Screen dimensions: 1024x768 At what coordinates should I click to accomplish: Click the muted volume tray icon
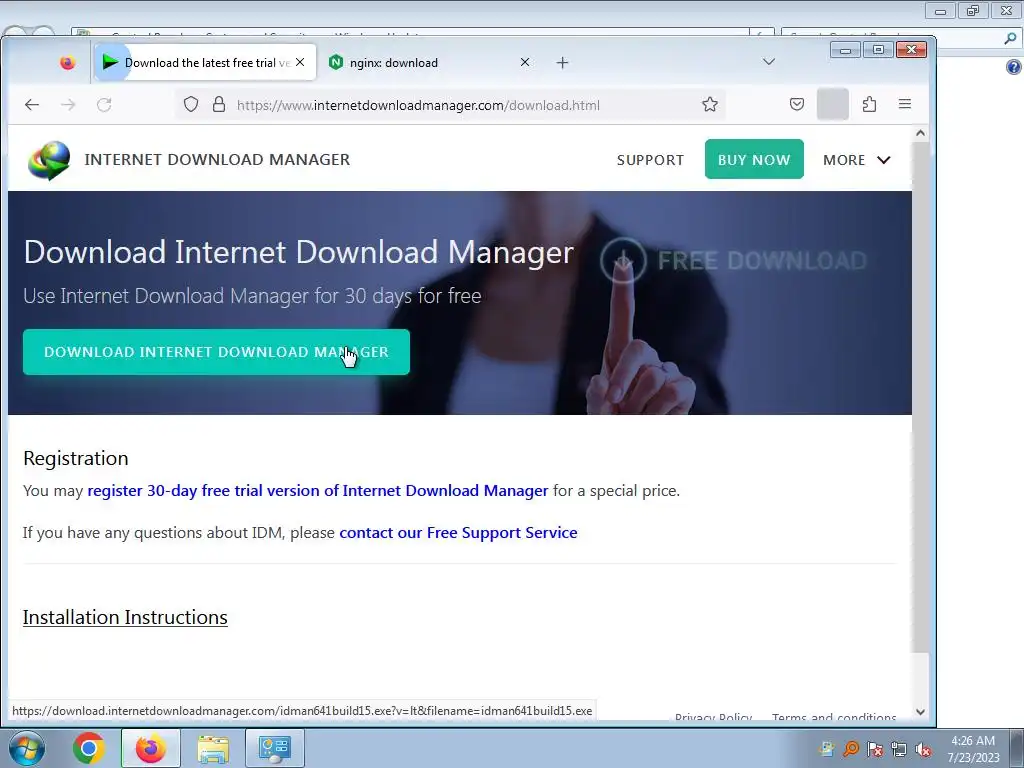click(923, 749)
